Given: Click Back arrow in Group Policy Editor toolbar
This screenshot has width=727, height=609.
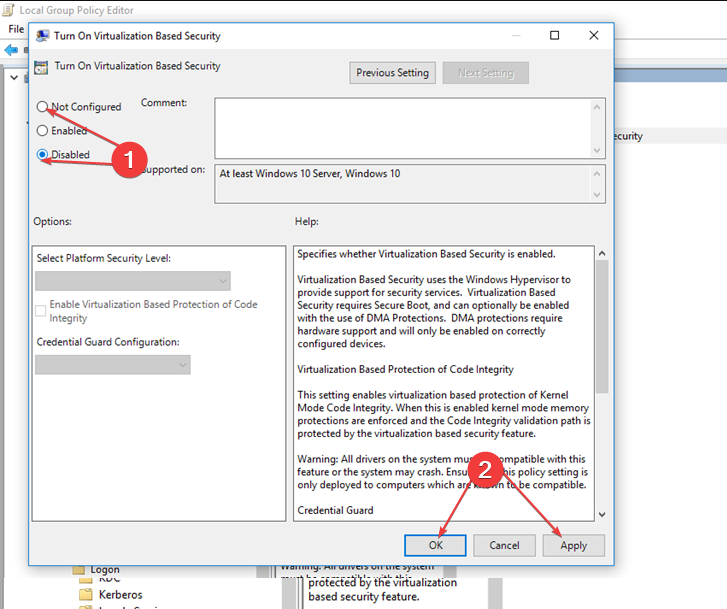Looking at the screenshot, I should click(x=11, y=50).
